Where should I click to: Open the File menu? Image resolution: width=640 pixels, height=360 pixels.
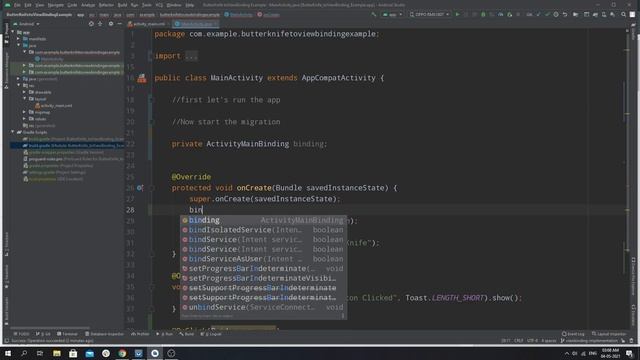[17, 5]
